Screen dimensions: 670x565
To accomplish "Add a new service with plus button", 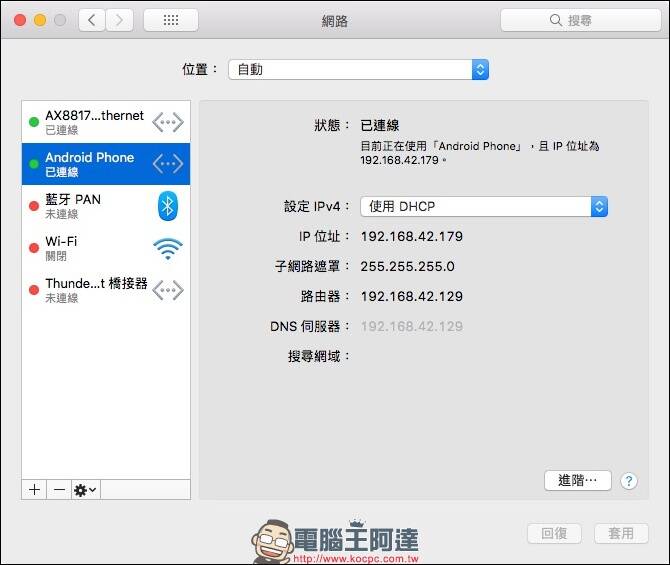I will (34, 489).
